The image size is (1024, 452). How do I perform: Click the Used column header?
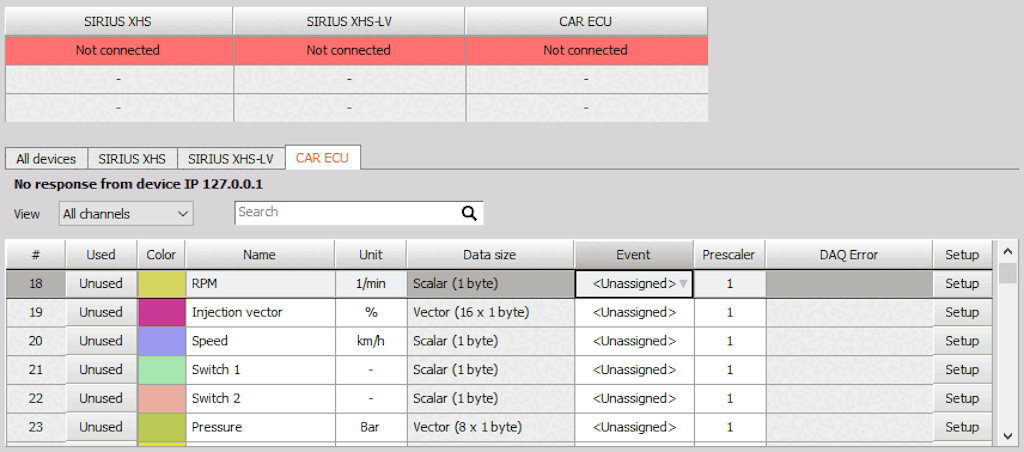pos(101,255)
